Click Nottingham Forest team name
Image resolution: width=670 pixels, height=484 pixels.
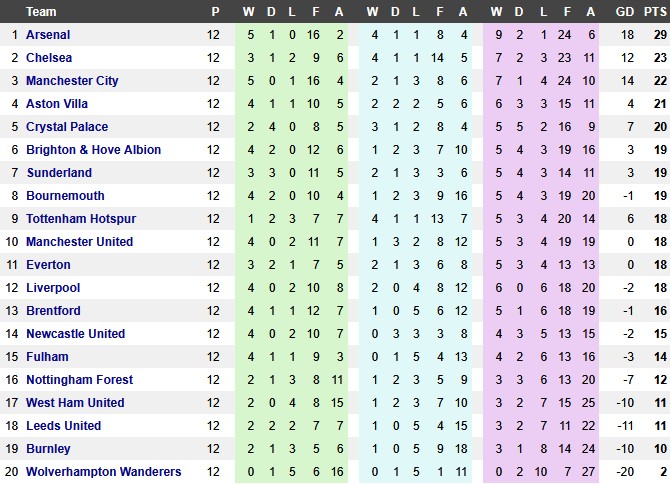78,380
